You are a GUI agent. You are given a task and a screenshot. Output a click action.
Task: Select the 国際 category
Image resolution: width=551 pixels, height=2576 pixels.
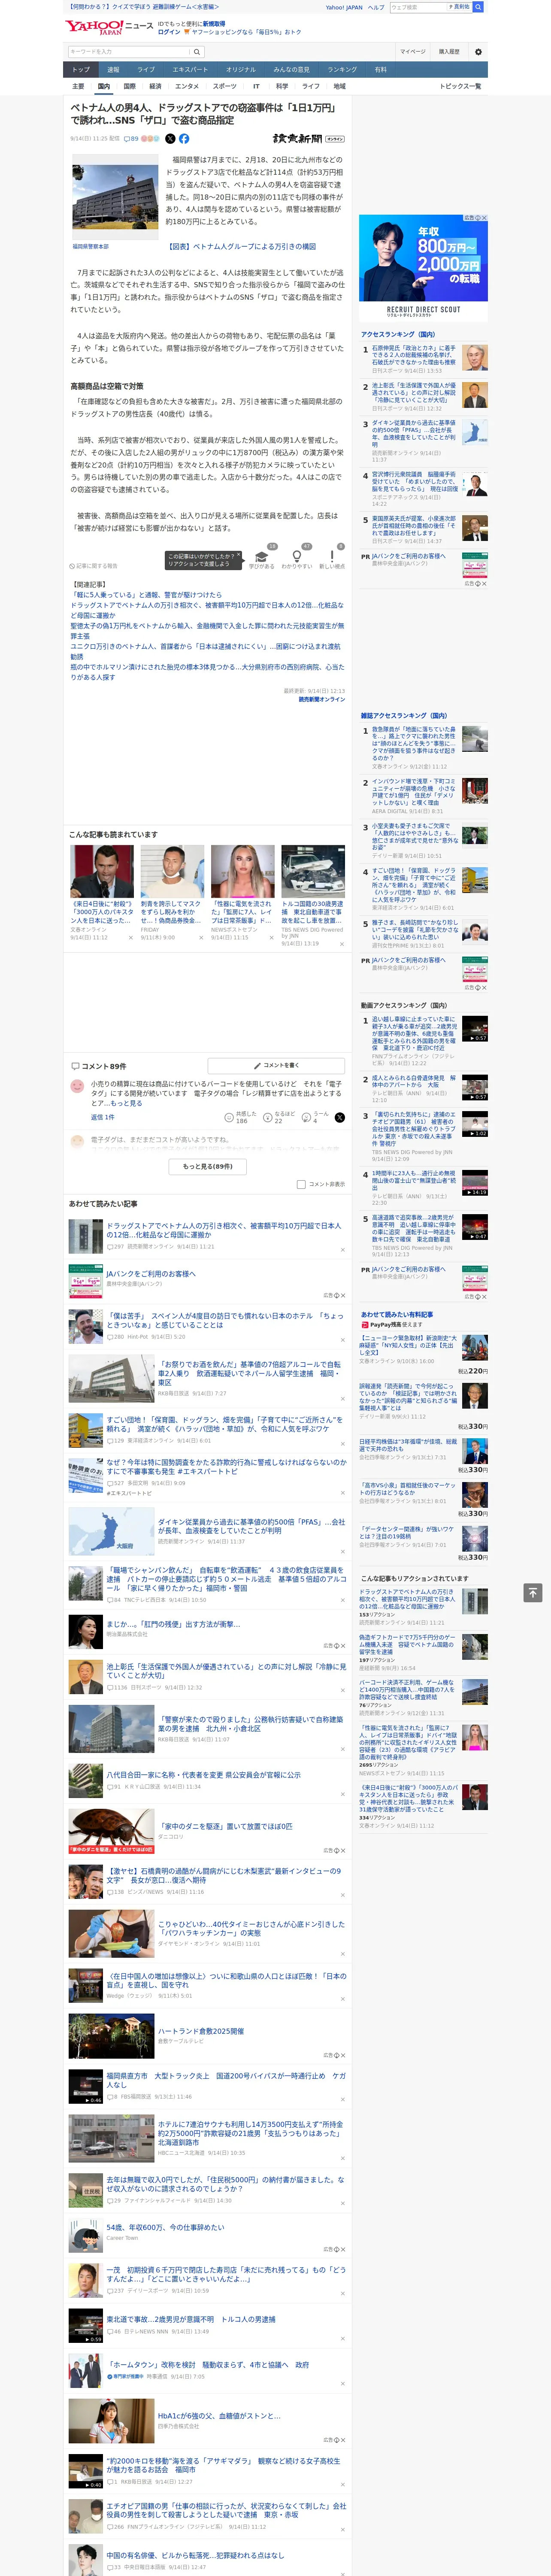click(x=129, y=86)
